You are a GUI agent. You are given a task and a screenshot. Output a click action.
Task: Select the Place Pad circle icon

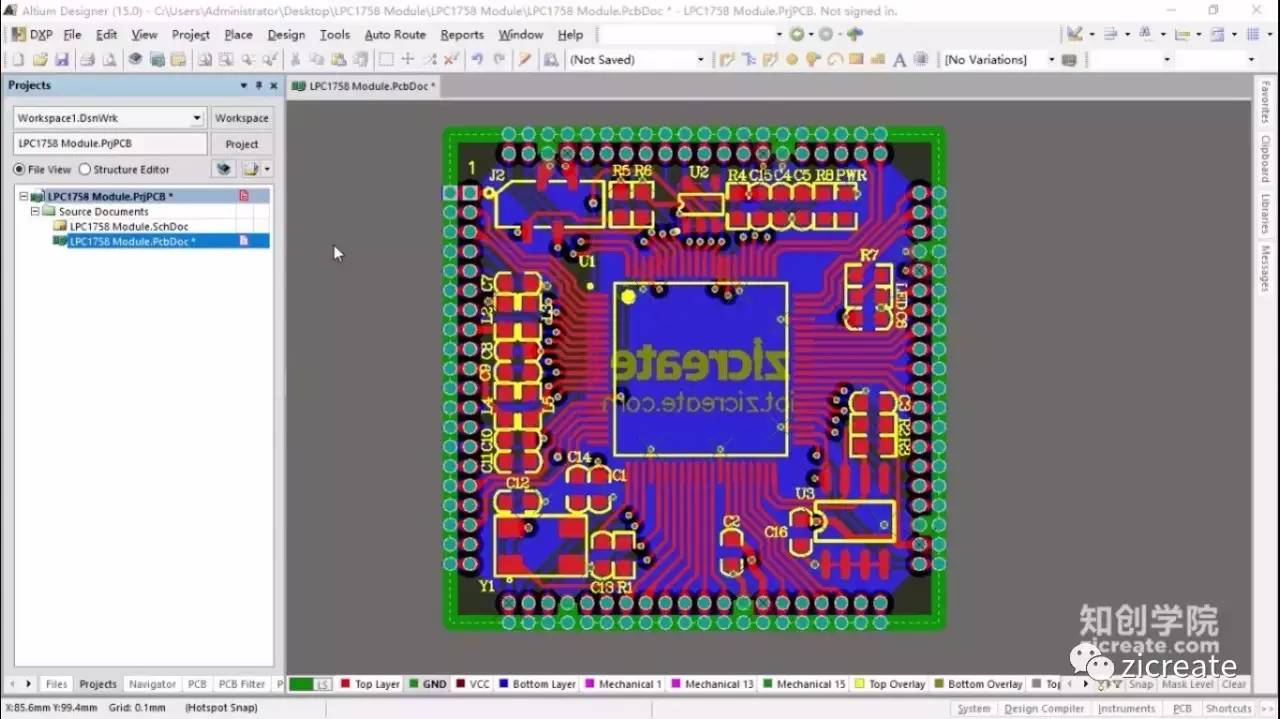(792, 60)
